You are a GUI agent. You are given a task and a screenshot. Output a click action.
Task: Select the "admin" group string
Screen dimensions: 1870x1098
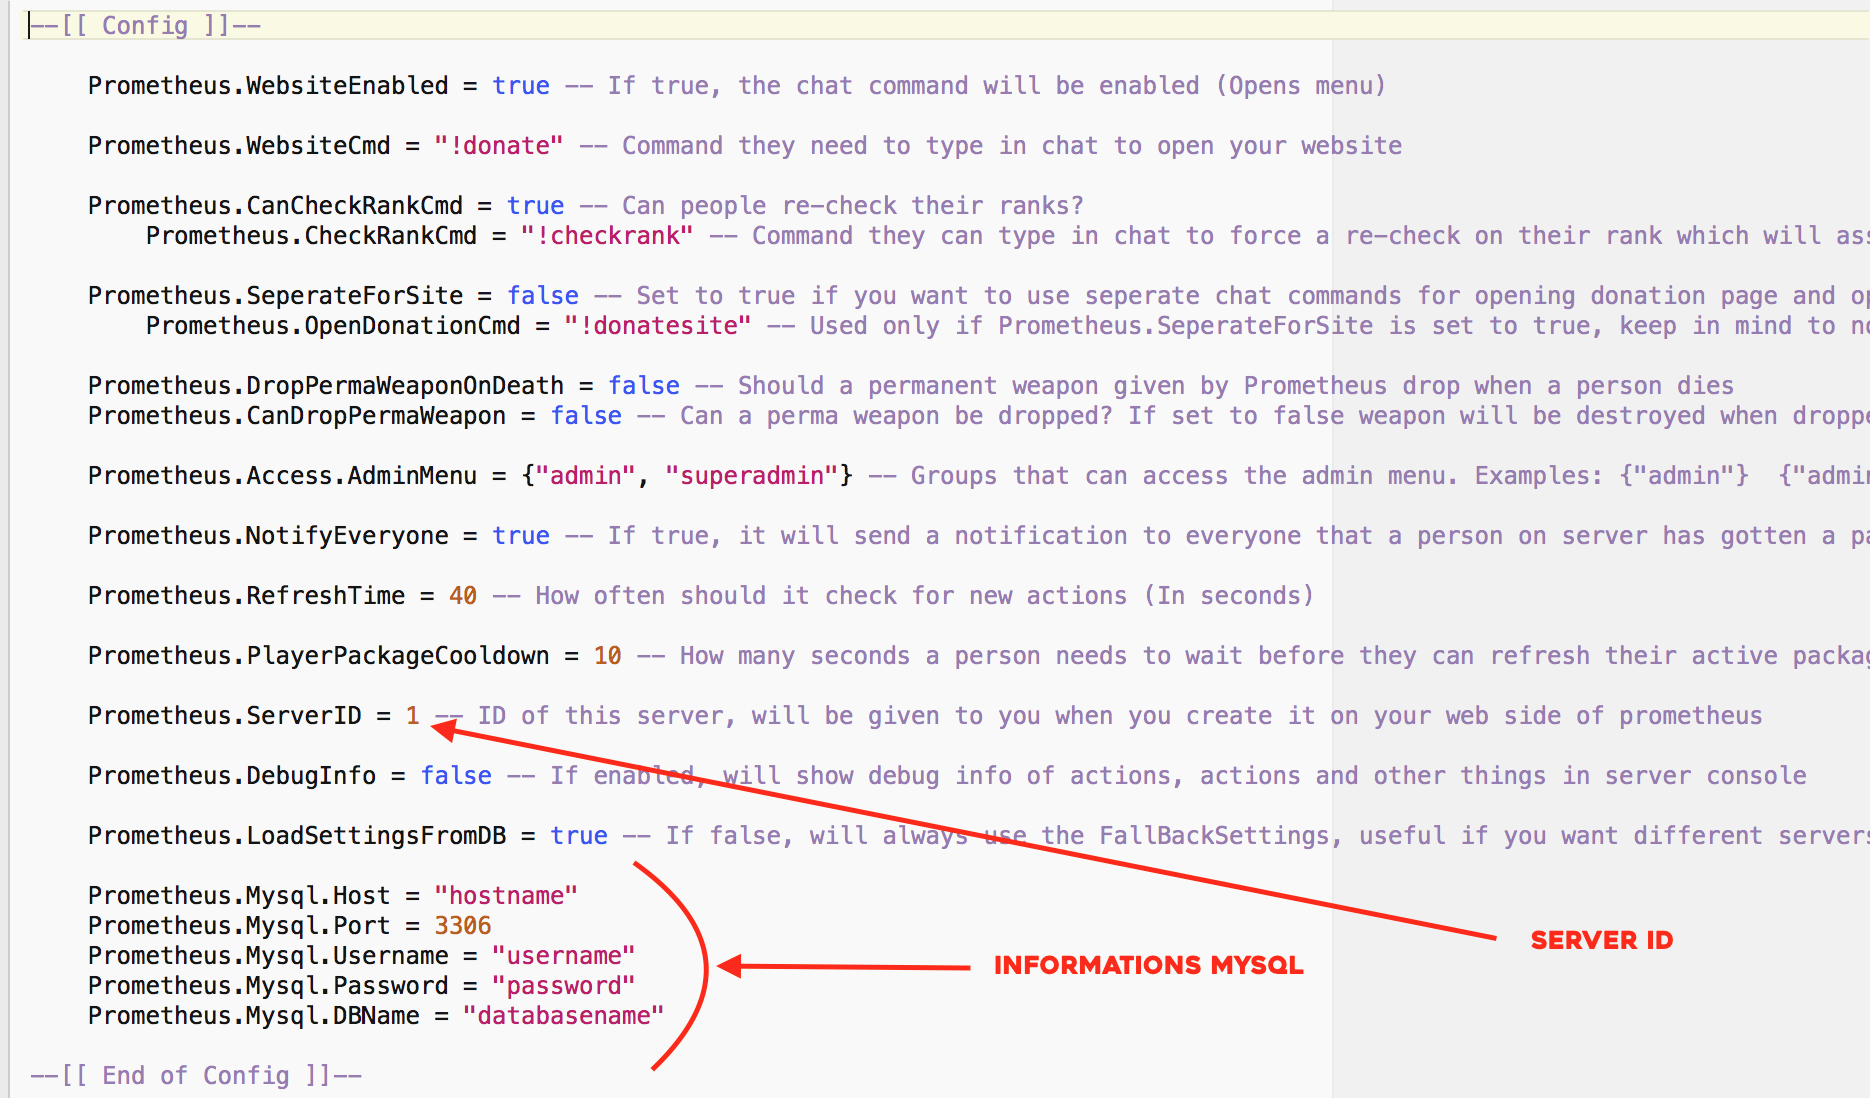click(x=586, y=476)
